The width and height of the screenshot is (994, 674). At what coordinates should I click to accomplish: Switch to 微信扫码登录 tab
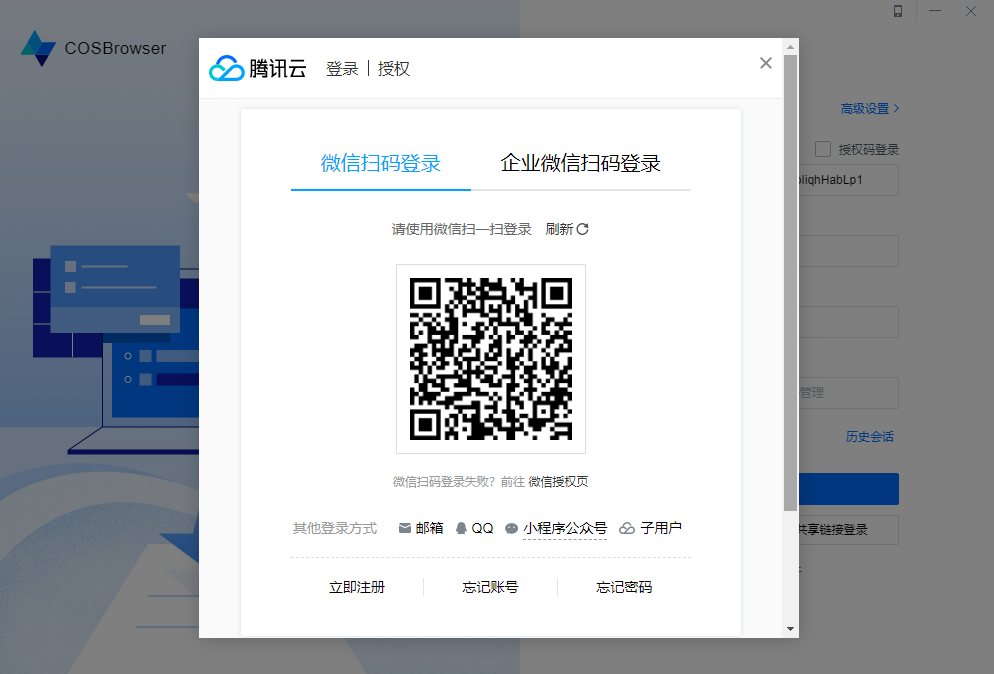click(x=380, y=164)
